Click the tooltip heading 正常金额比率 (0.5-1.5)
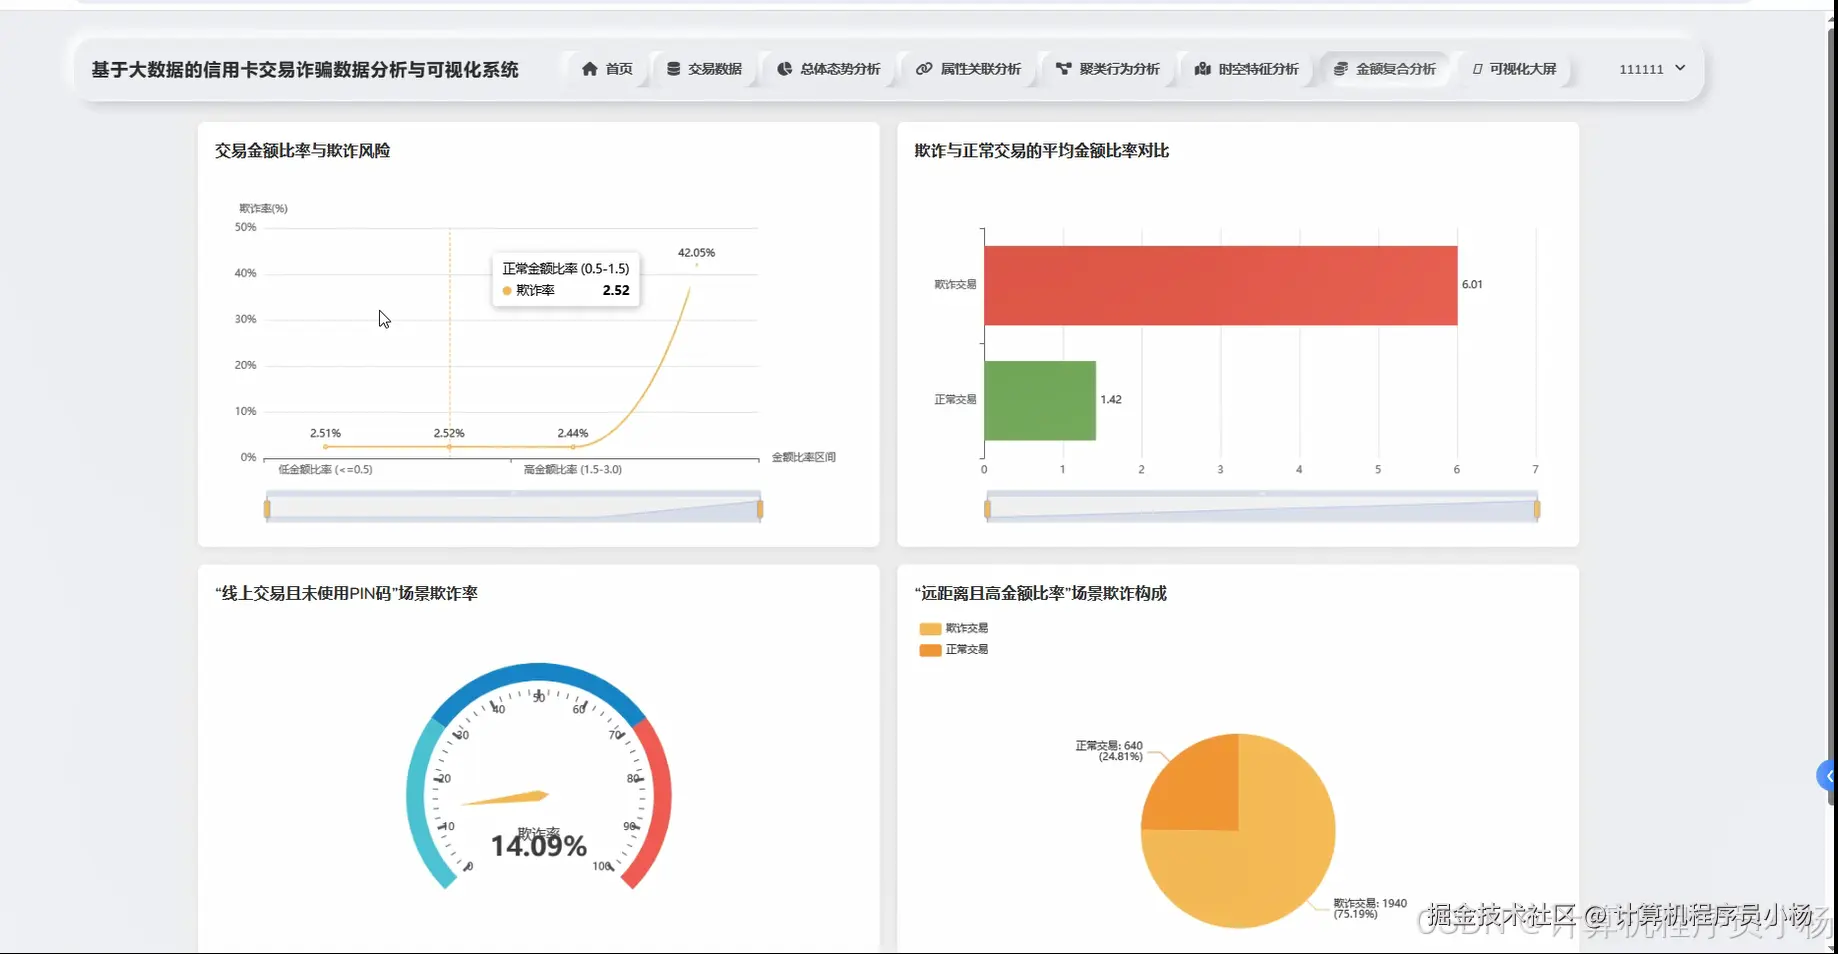This screenshot has width=1838, height=954. pos(566,269)
